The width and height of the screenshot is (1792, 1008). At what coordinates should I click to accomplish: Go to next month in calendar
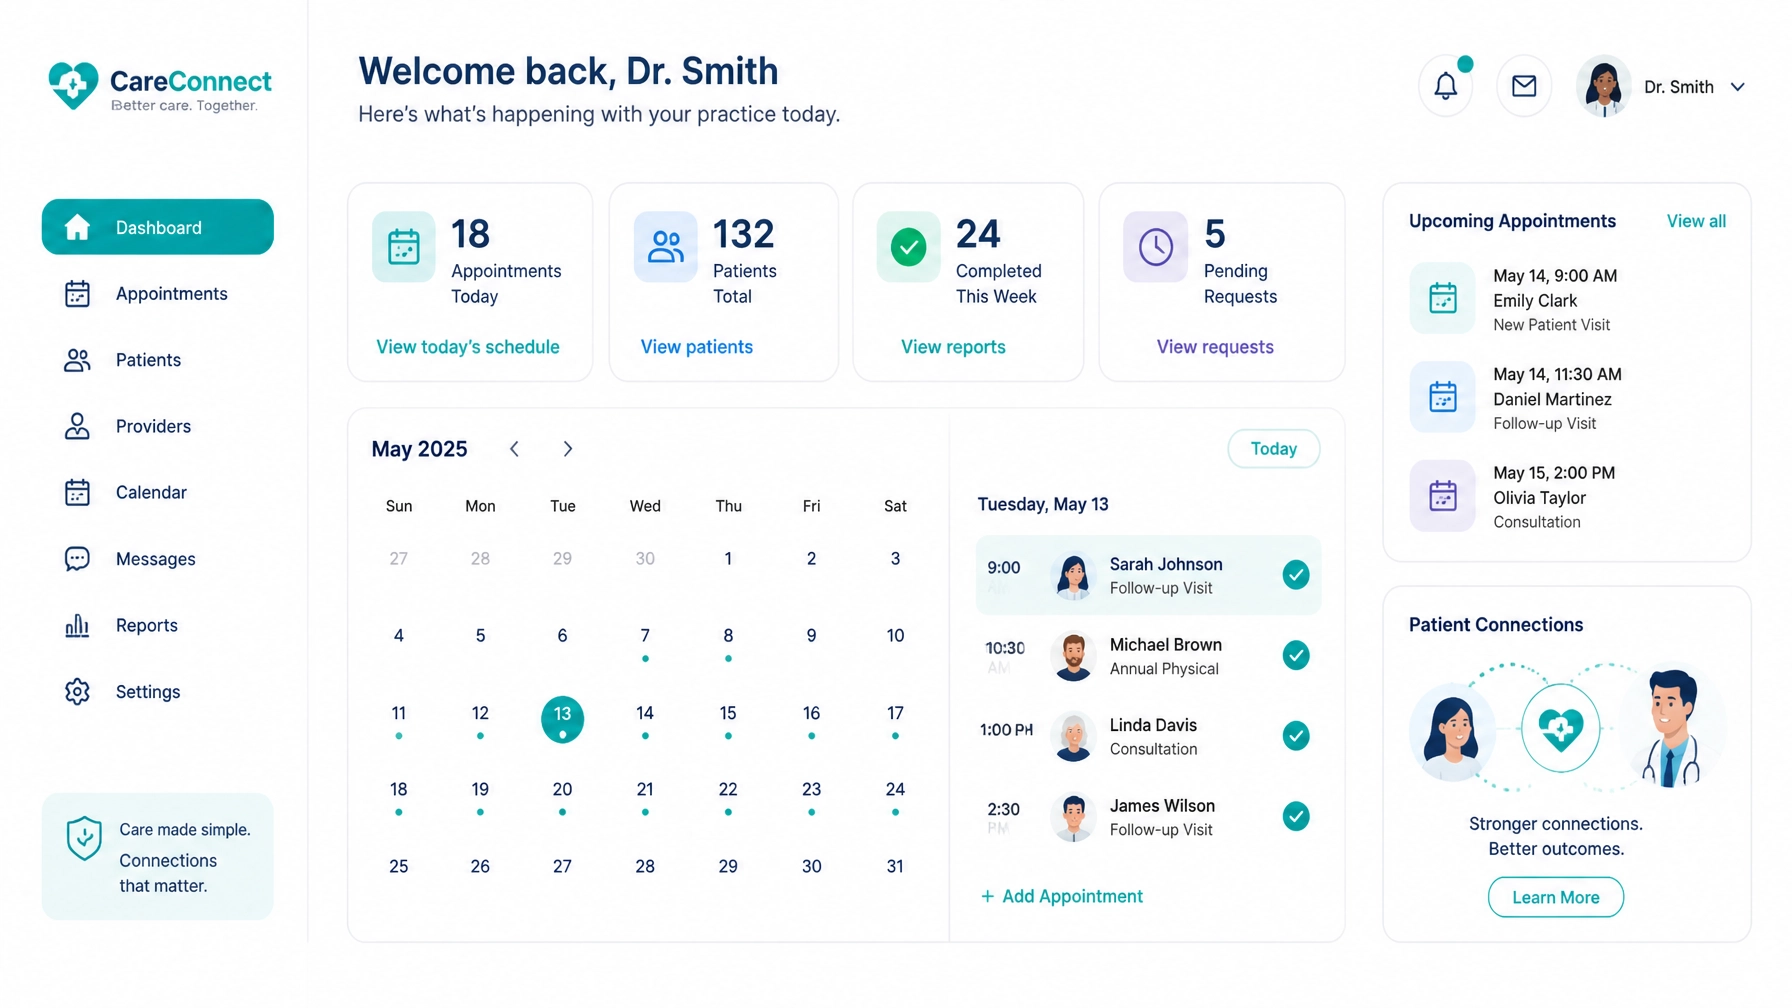coord(567,449)
